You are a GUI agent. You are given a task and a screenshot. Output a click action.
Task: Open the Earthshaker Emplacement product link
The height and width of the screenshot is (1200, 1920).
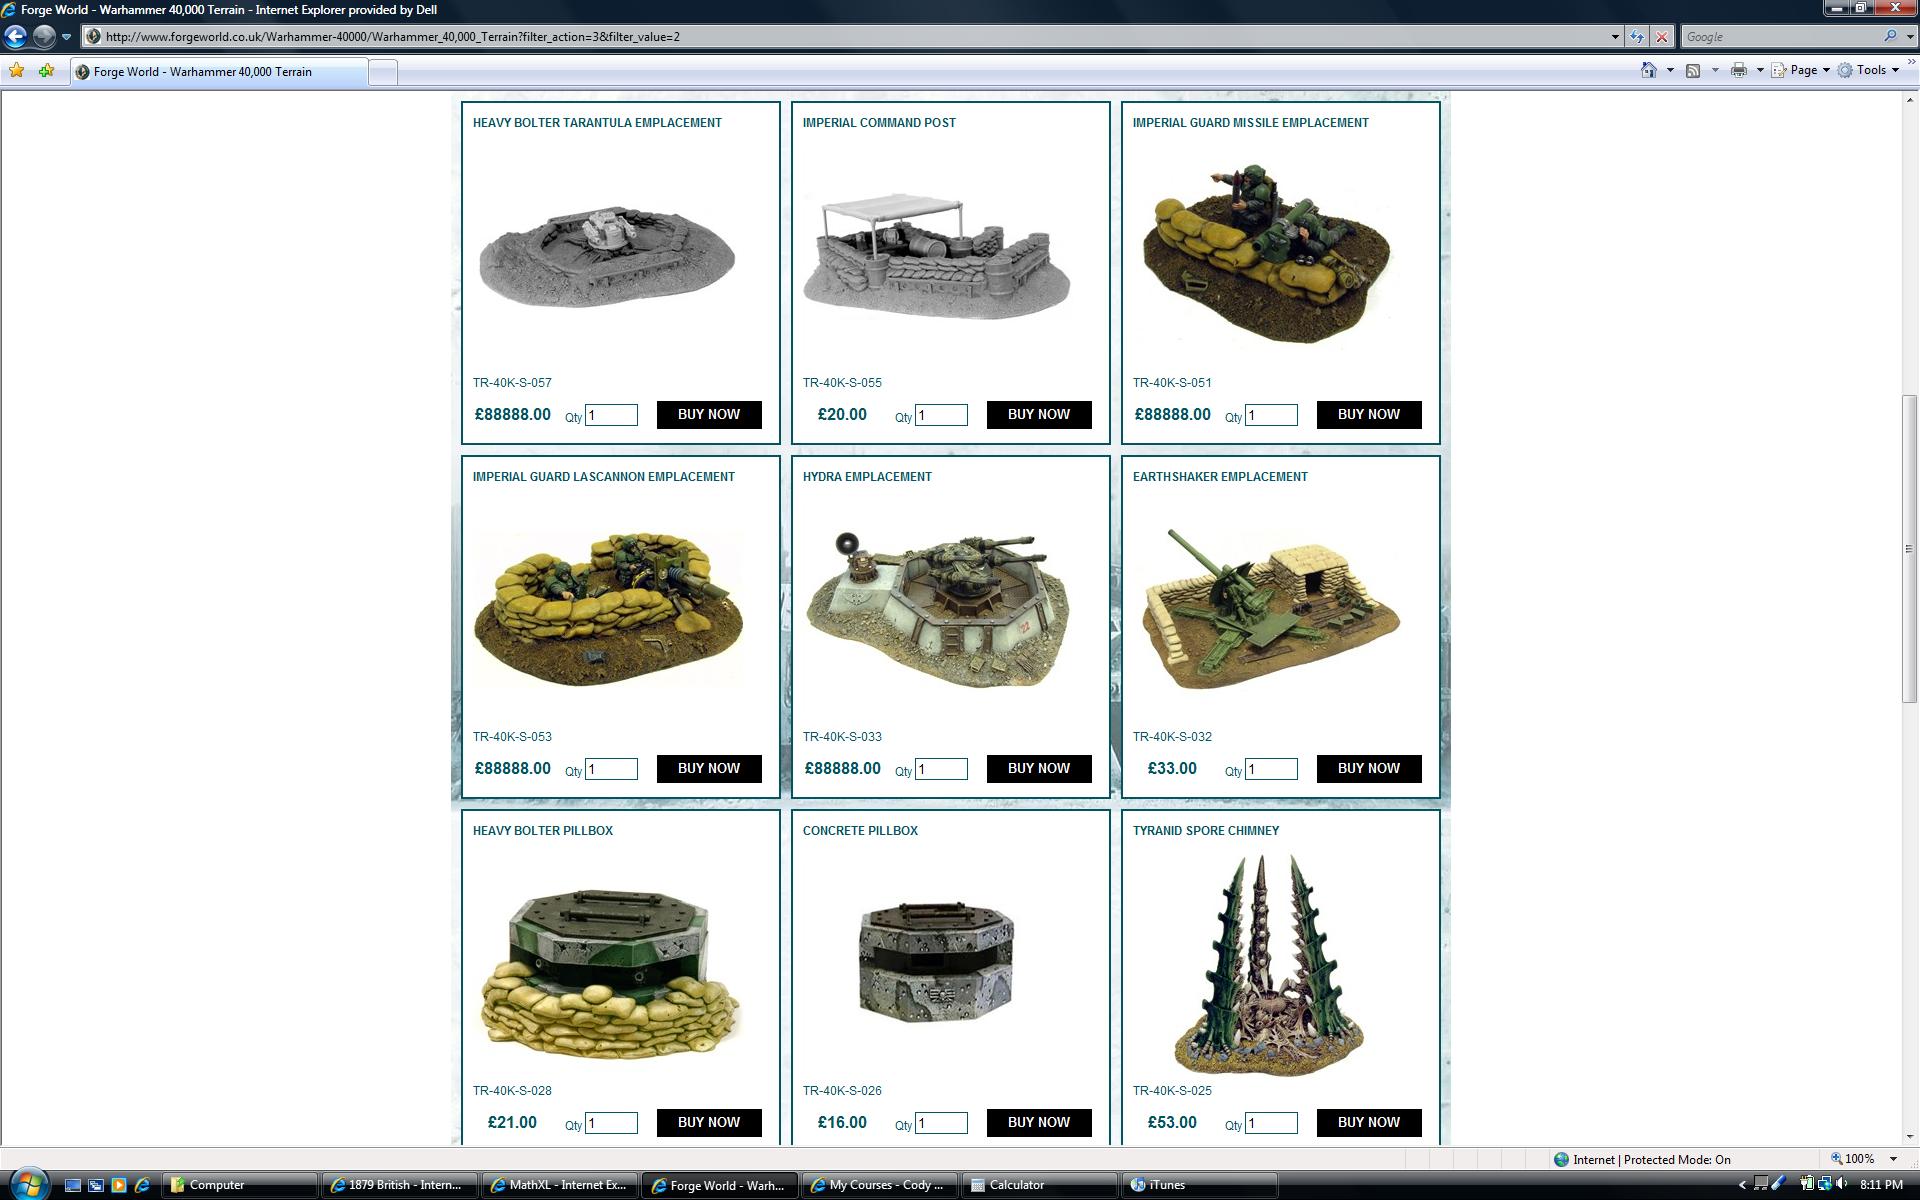1219,477
